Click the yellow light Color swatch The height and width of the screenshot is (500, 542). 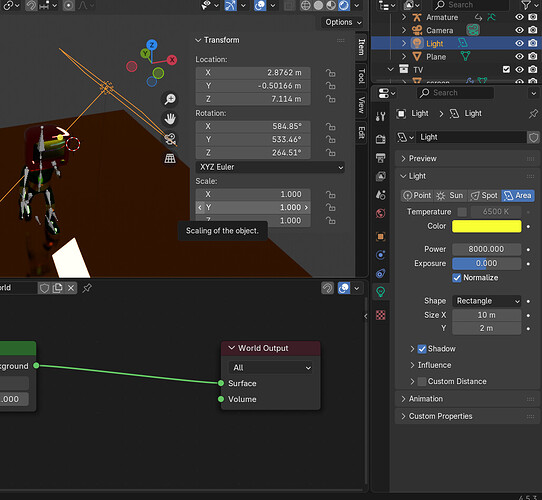[486, 226]
